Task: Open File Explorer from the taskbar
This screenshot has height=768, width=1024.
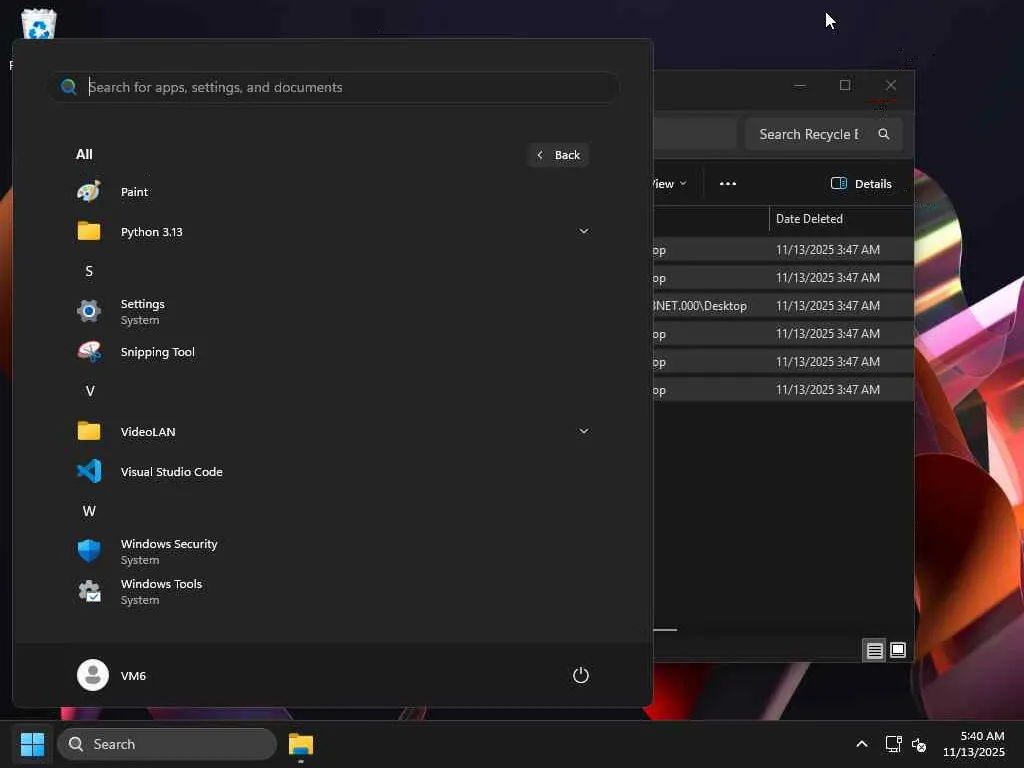Action: tap(301, 744)
